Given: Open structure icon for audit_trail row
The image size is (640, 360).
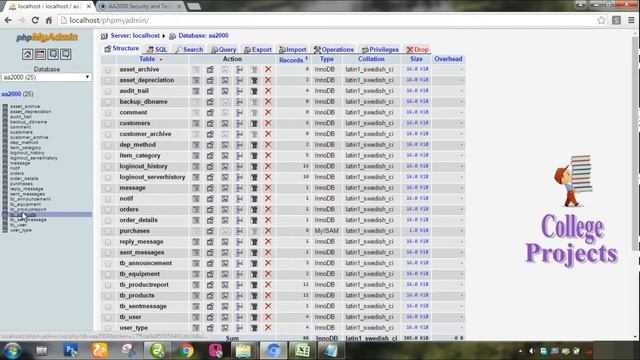Looking at the screenshot, I should click(x=210, y=91).
